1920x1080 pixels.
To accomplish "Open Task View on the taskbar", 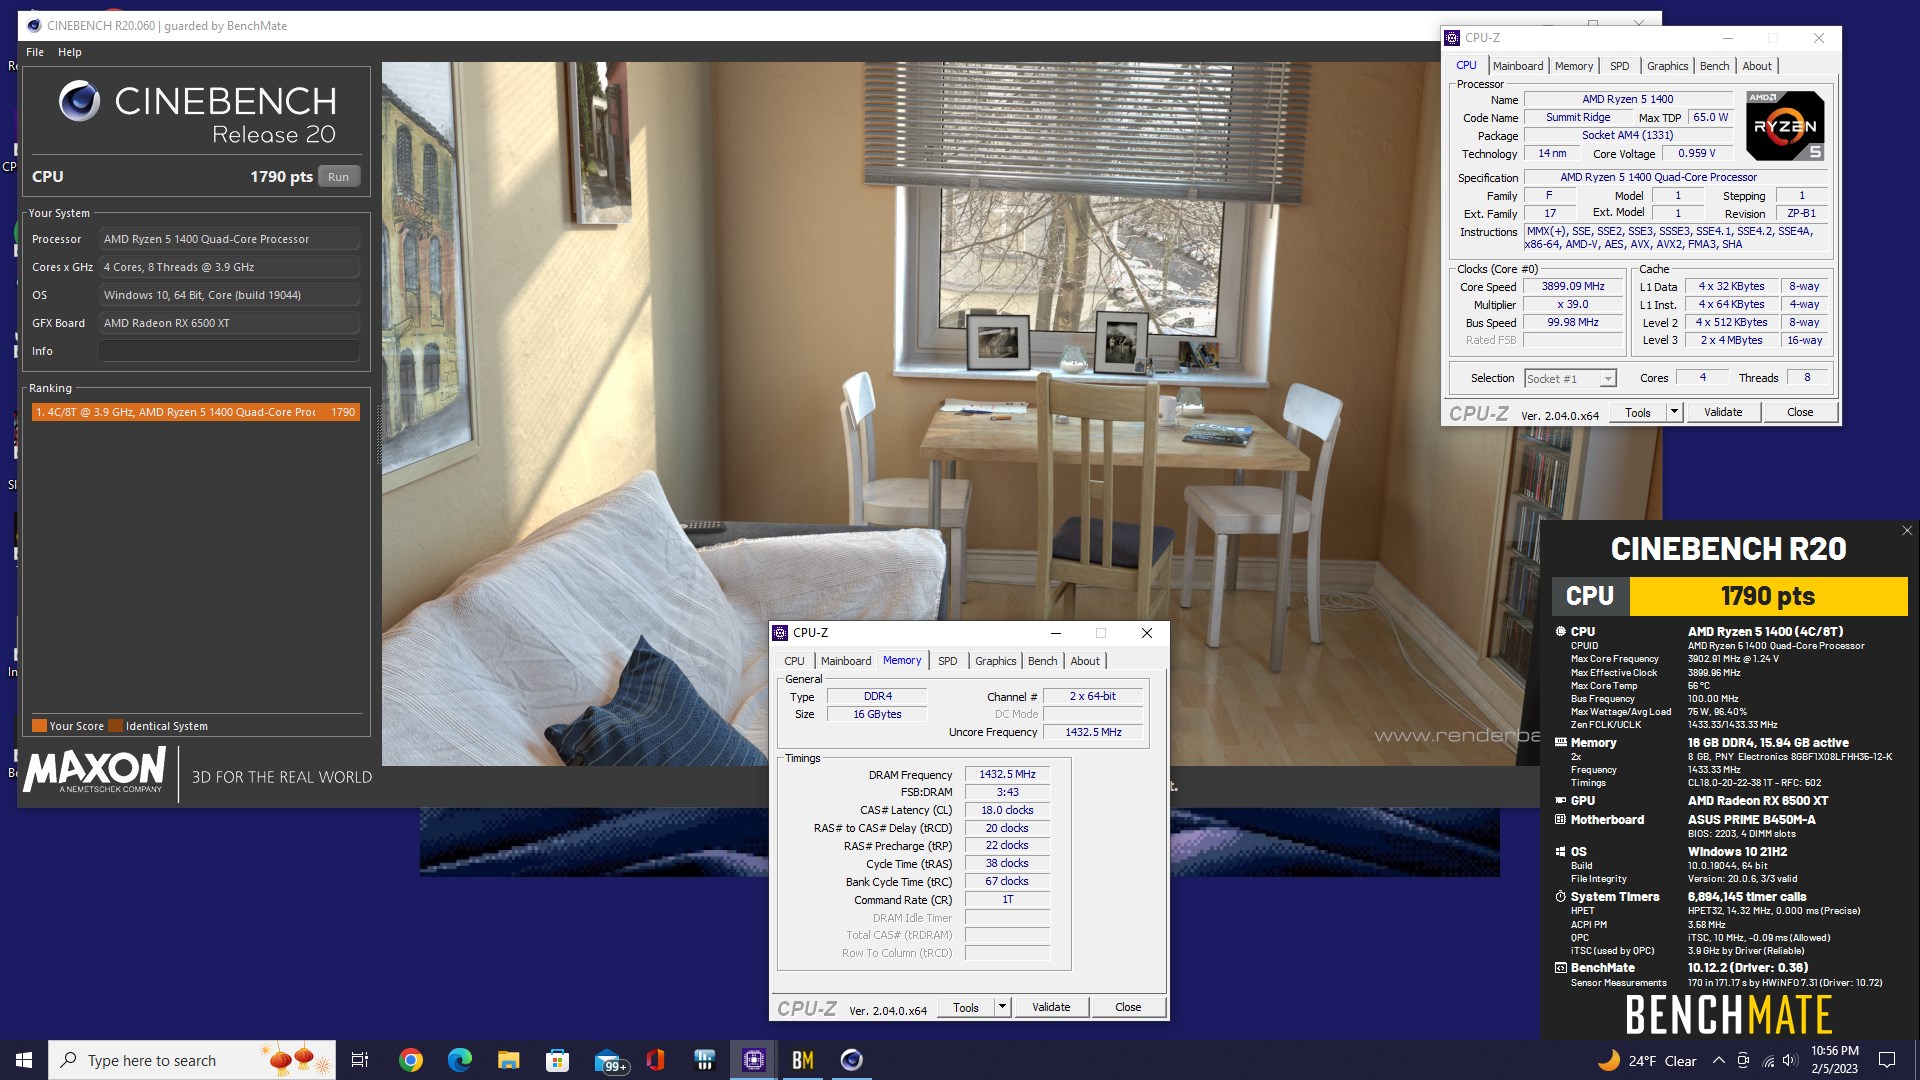I will point(360,1060).
